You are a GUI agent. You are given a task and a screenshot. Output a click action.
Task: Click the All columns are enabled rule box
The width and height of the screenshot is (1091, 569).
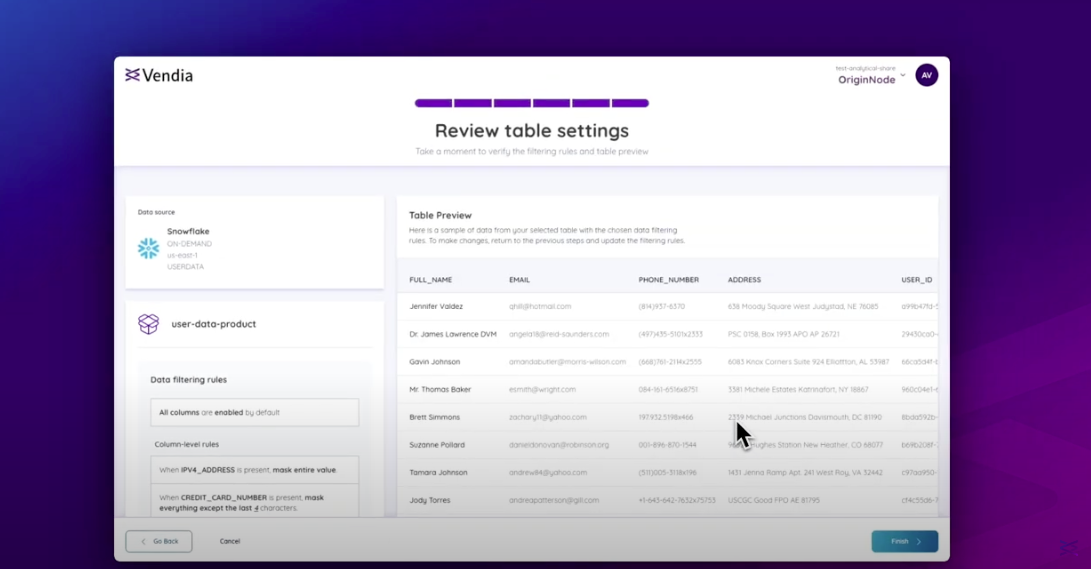click(x=255, y=412)
